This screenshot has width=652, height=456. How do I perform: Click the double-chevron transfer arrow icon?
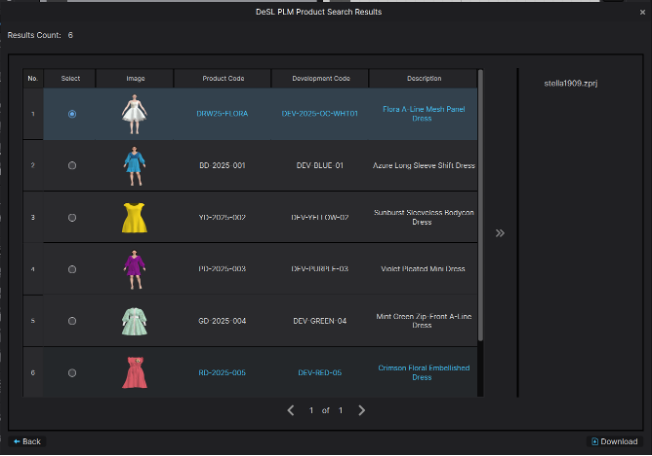(x=500, y=233)
